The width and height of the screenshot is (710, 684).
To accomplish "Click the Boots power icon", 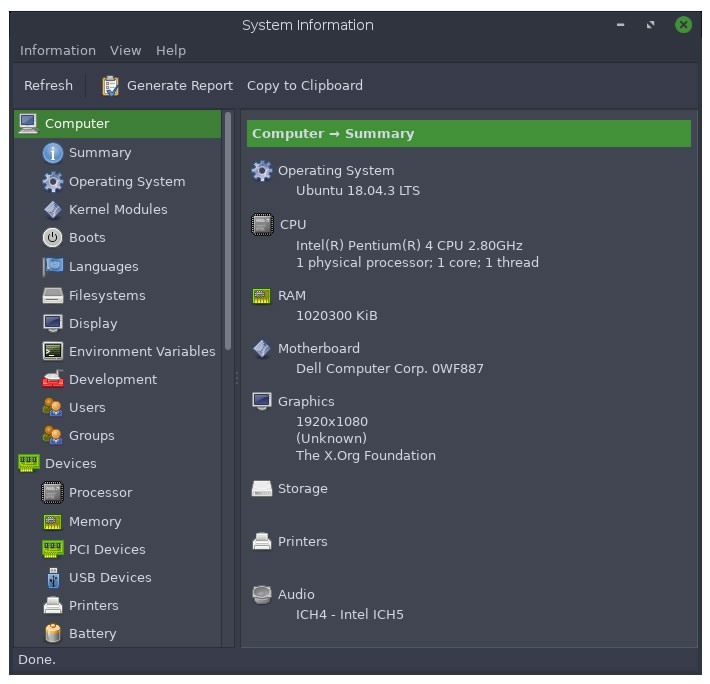I will pyautogui.click(x=53, y=238).
